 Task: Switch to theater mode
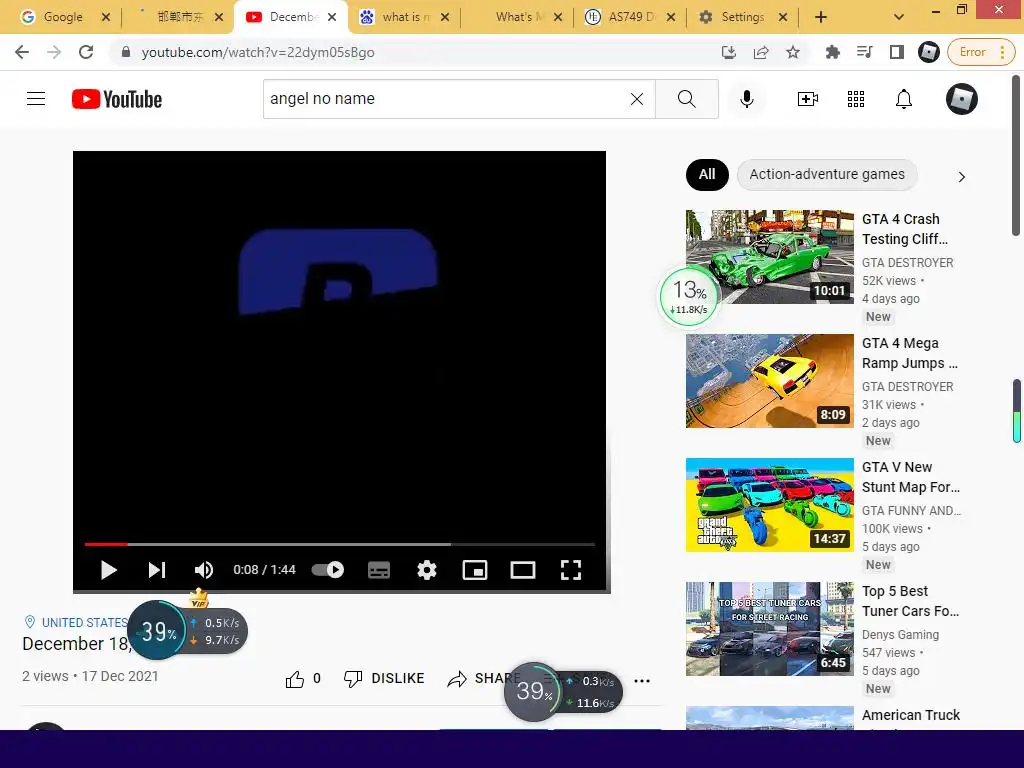pyautogui.click(x=522, y=570)
